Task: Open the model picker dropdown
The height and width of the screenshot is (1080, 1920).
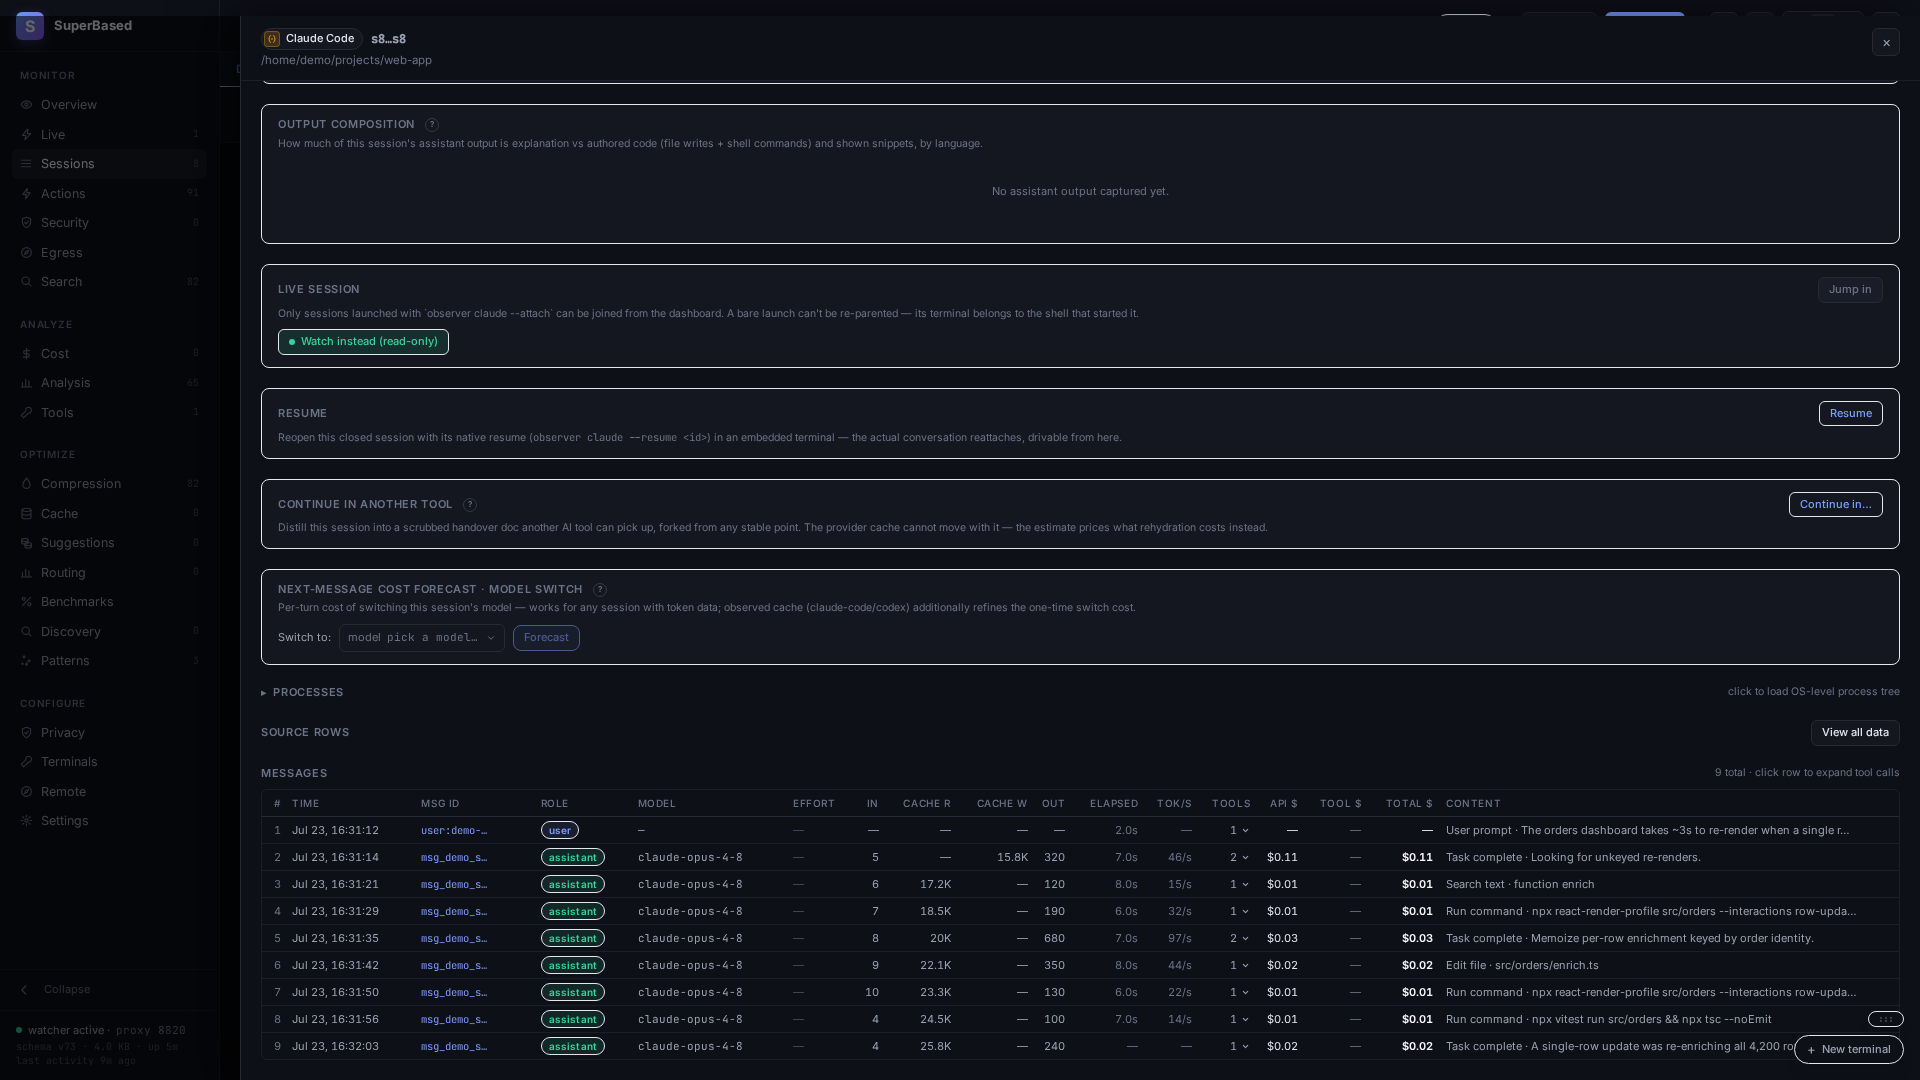Action: [422, 638]
